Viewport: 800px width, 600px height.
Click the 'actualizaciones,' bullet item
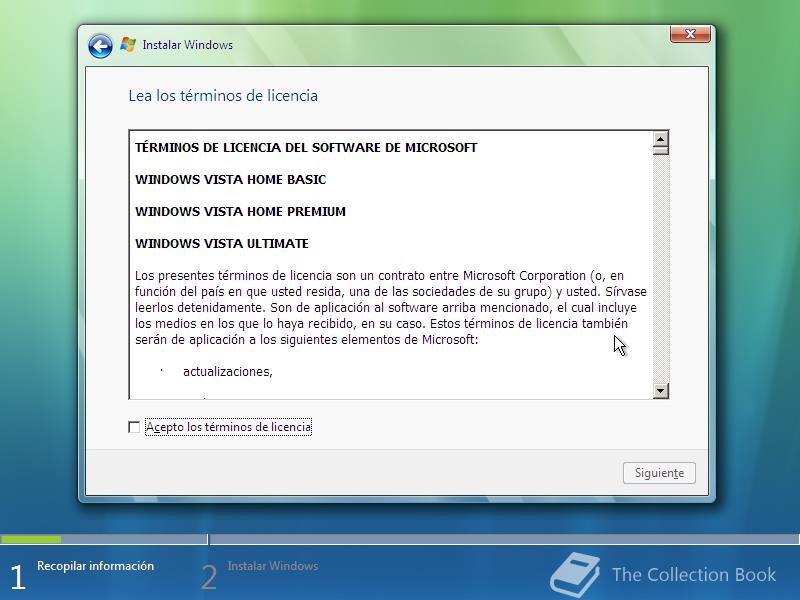tap(228, 372)
